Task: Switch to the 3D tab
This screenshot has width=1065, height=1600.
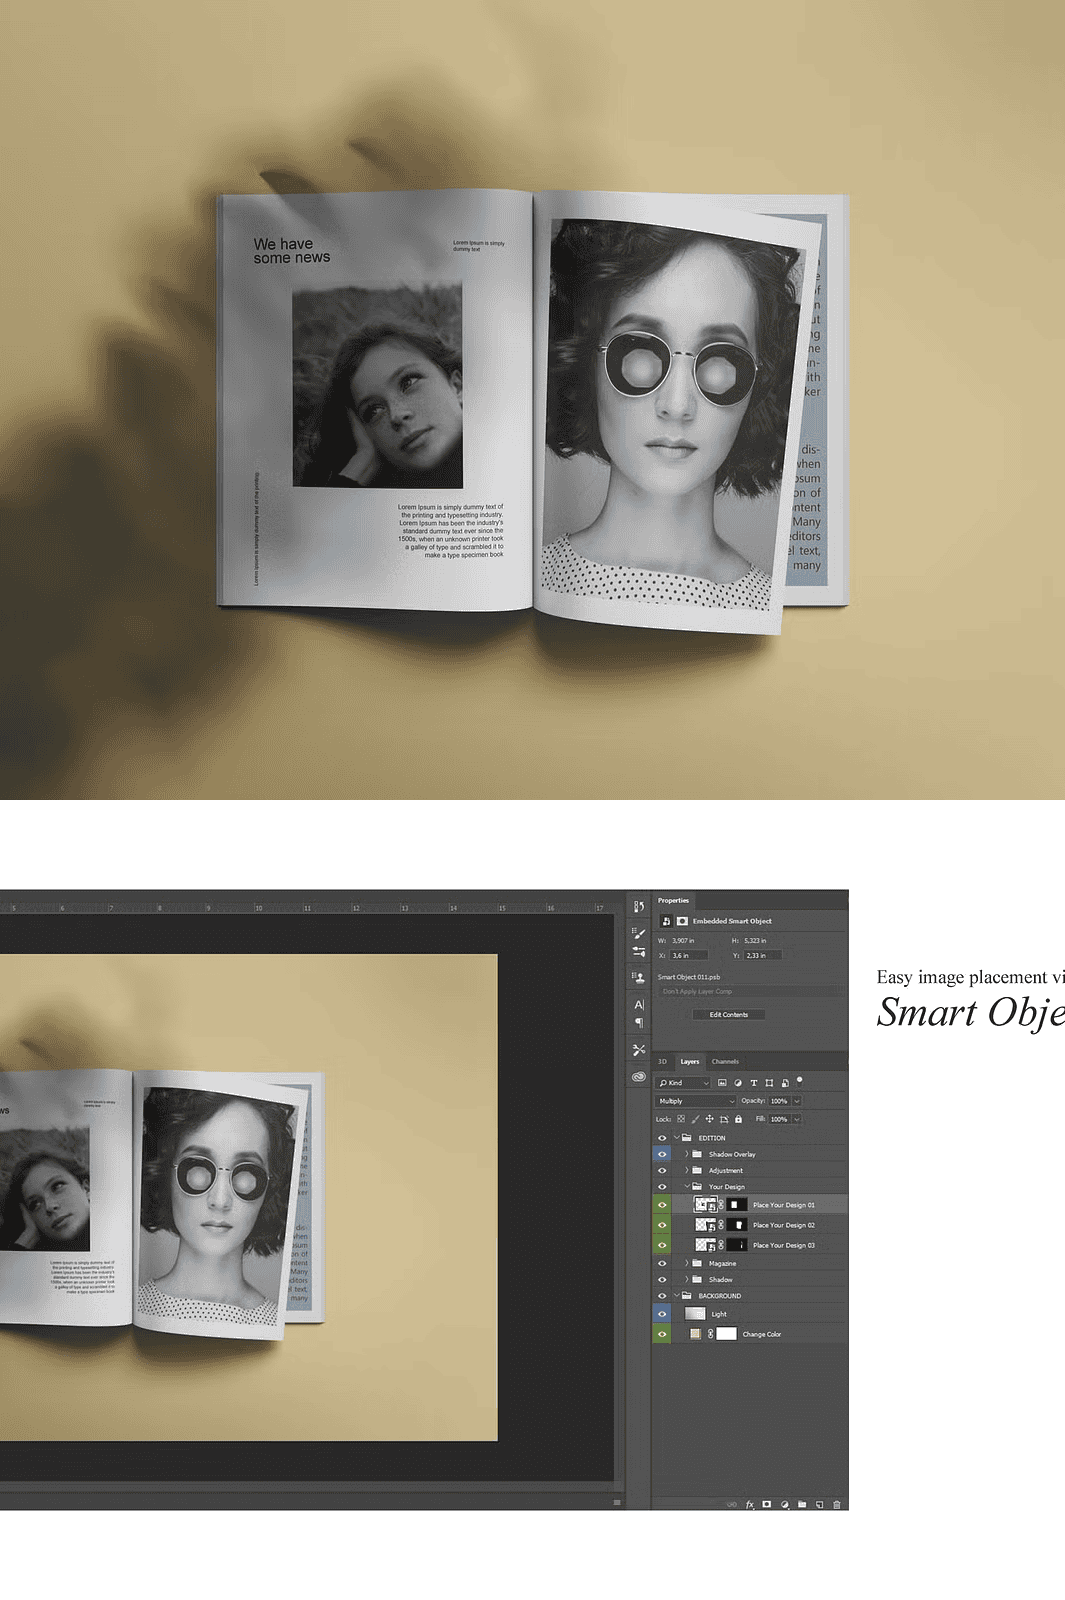Action: 662,1062
